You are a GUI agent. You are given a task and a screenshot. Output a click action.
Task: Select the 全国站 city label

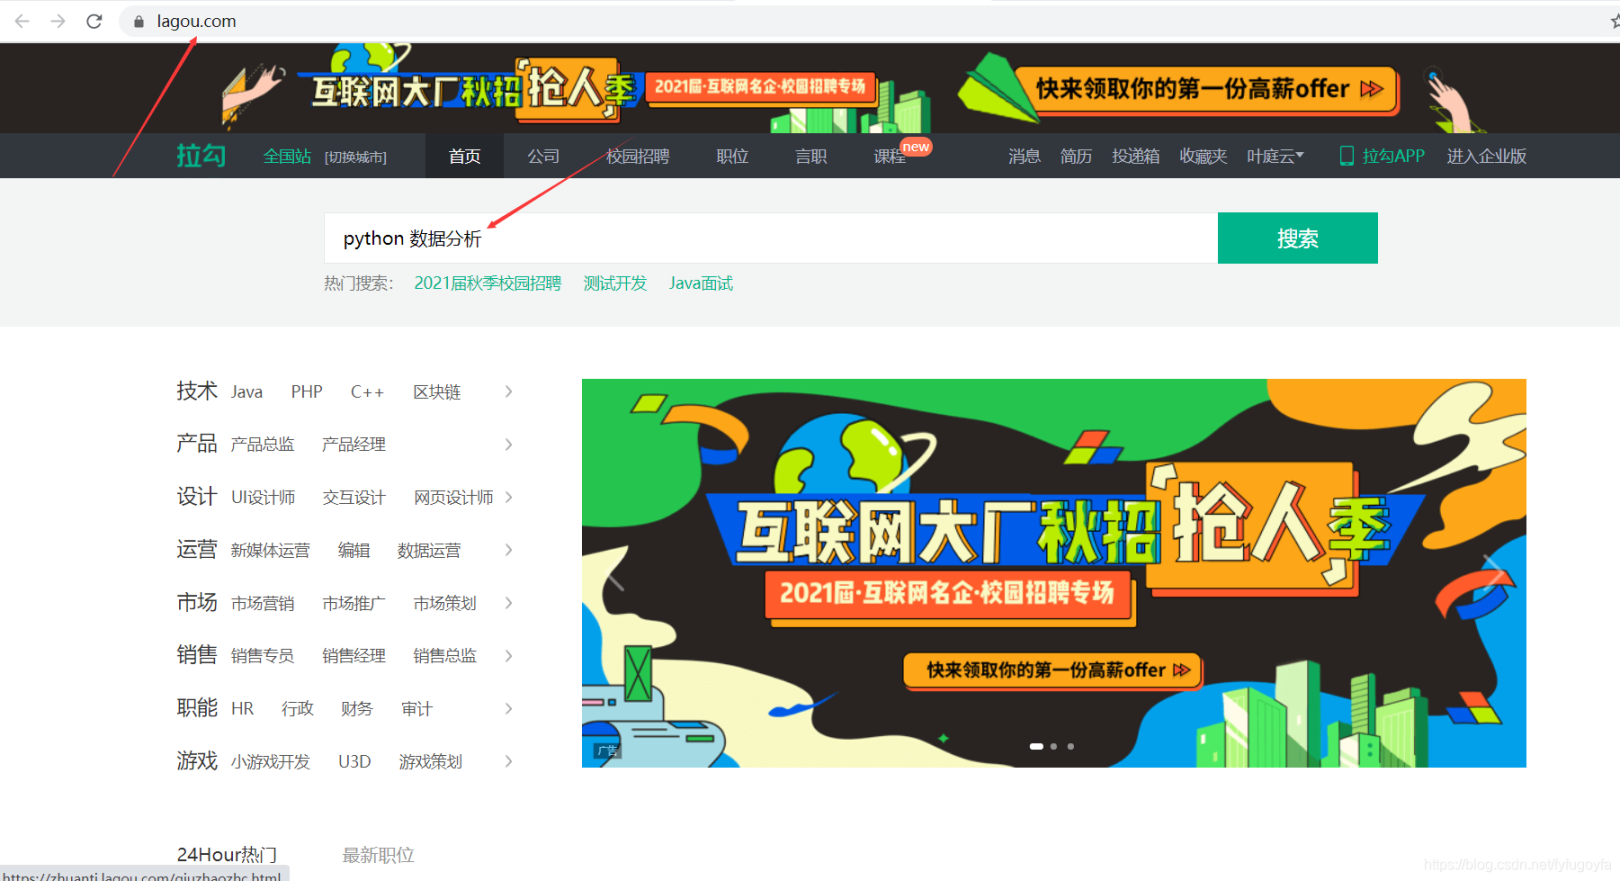287,156
